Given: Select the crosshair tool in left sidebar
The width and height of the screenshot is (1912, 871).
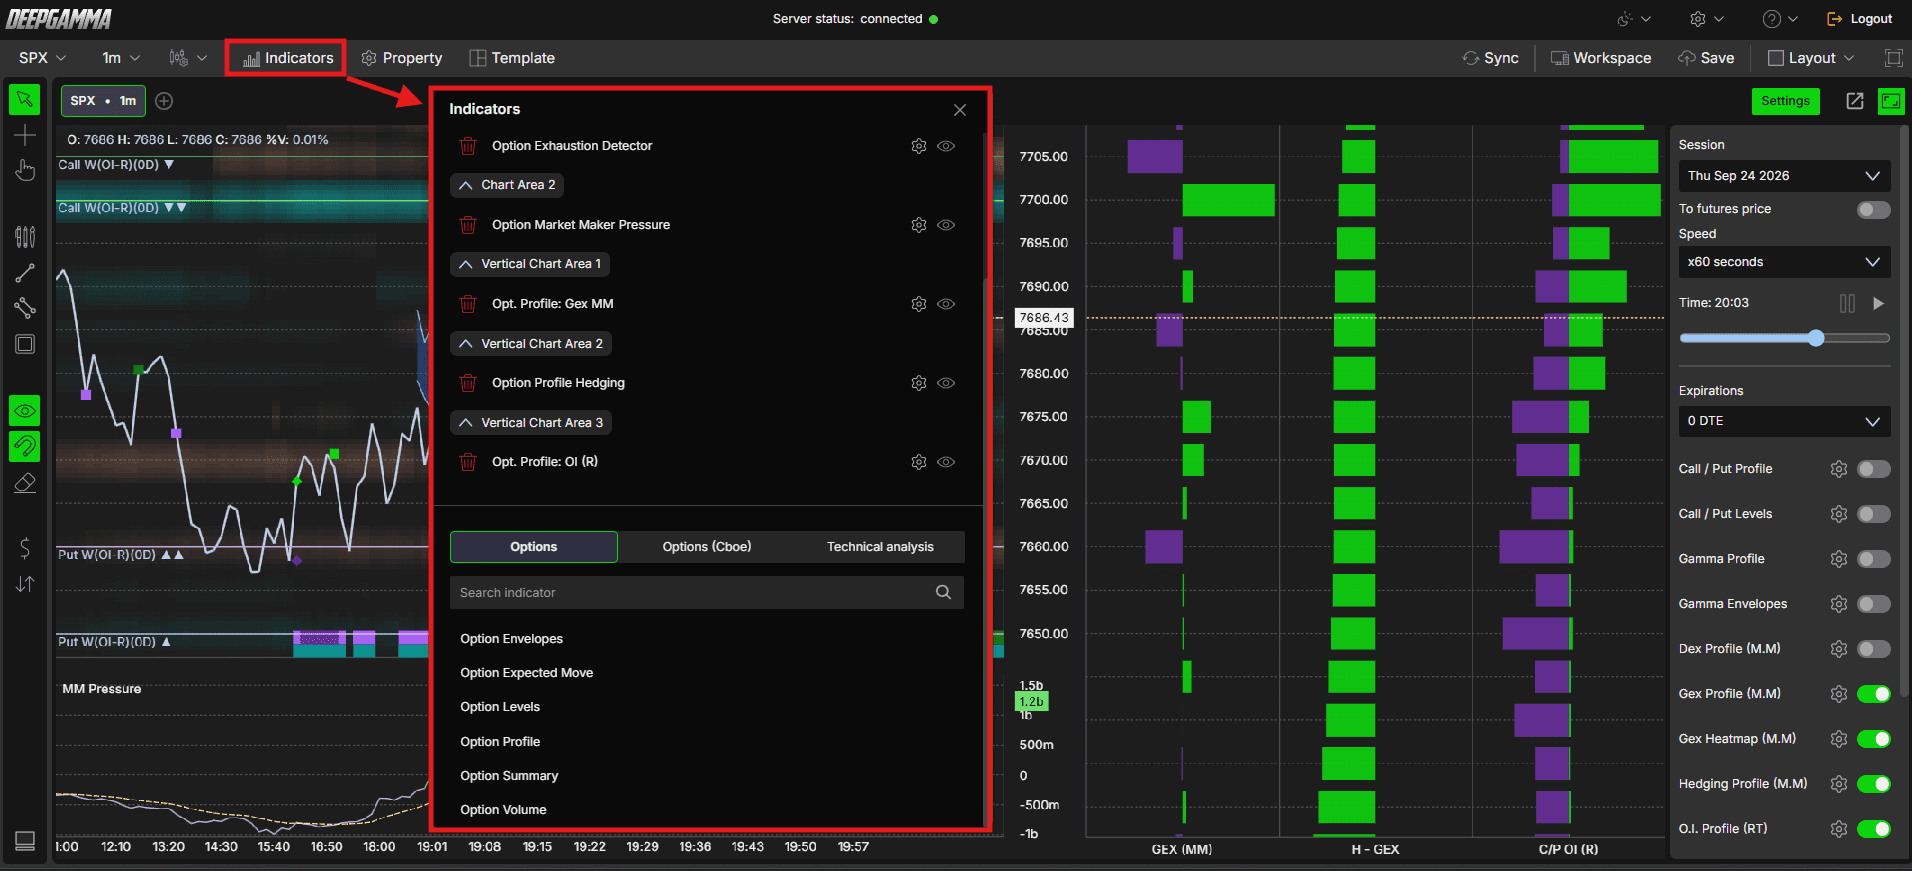Looking at the screenshot, I should point(25,135).
